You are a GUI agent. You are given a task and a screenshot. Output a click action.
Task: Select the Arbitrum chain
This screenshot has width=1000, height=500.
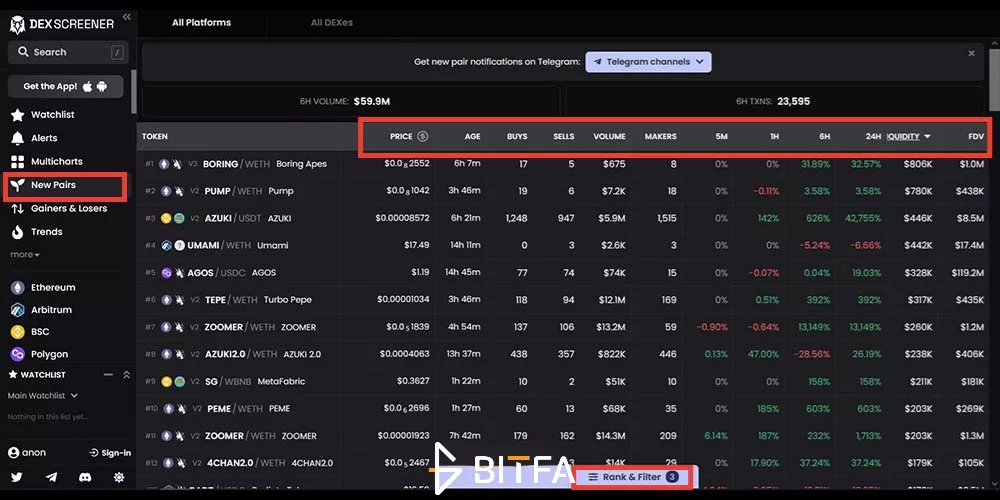(x=41, y=310)
